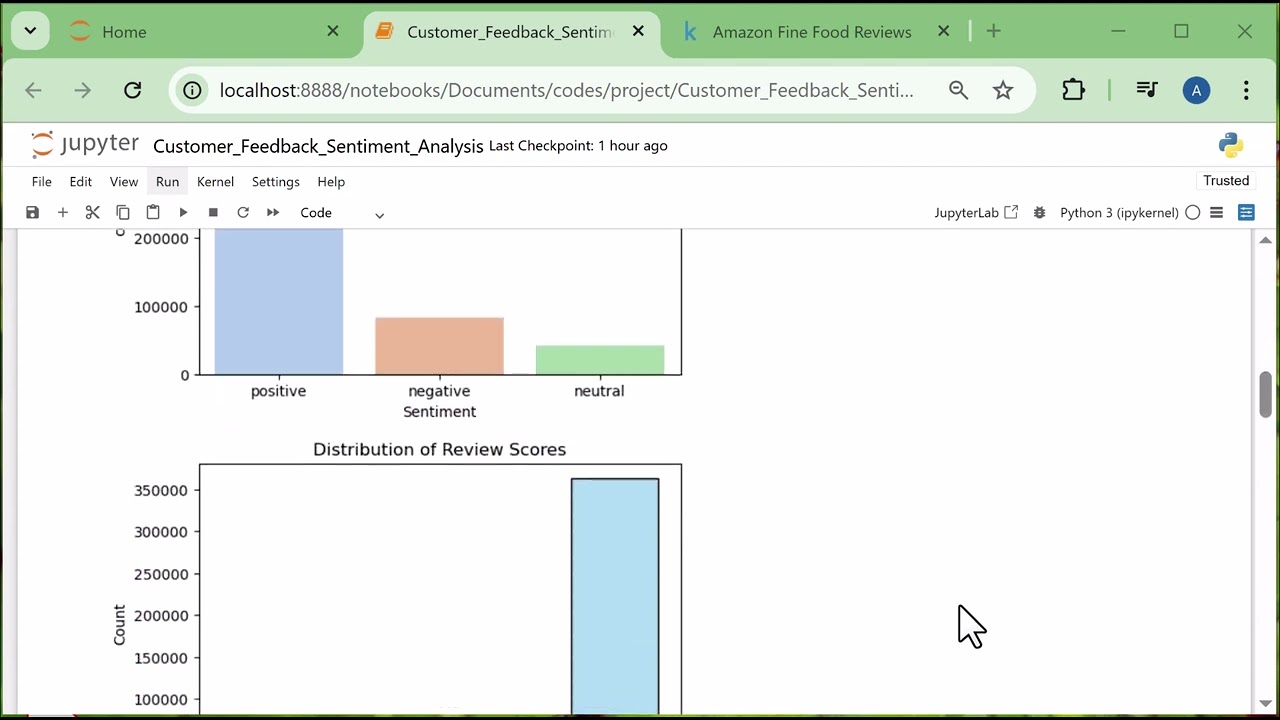
Task: Restart kernel and run all cells
Action: point(273,212)
